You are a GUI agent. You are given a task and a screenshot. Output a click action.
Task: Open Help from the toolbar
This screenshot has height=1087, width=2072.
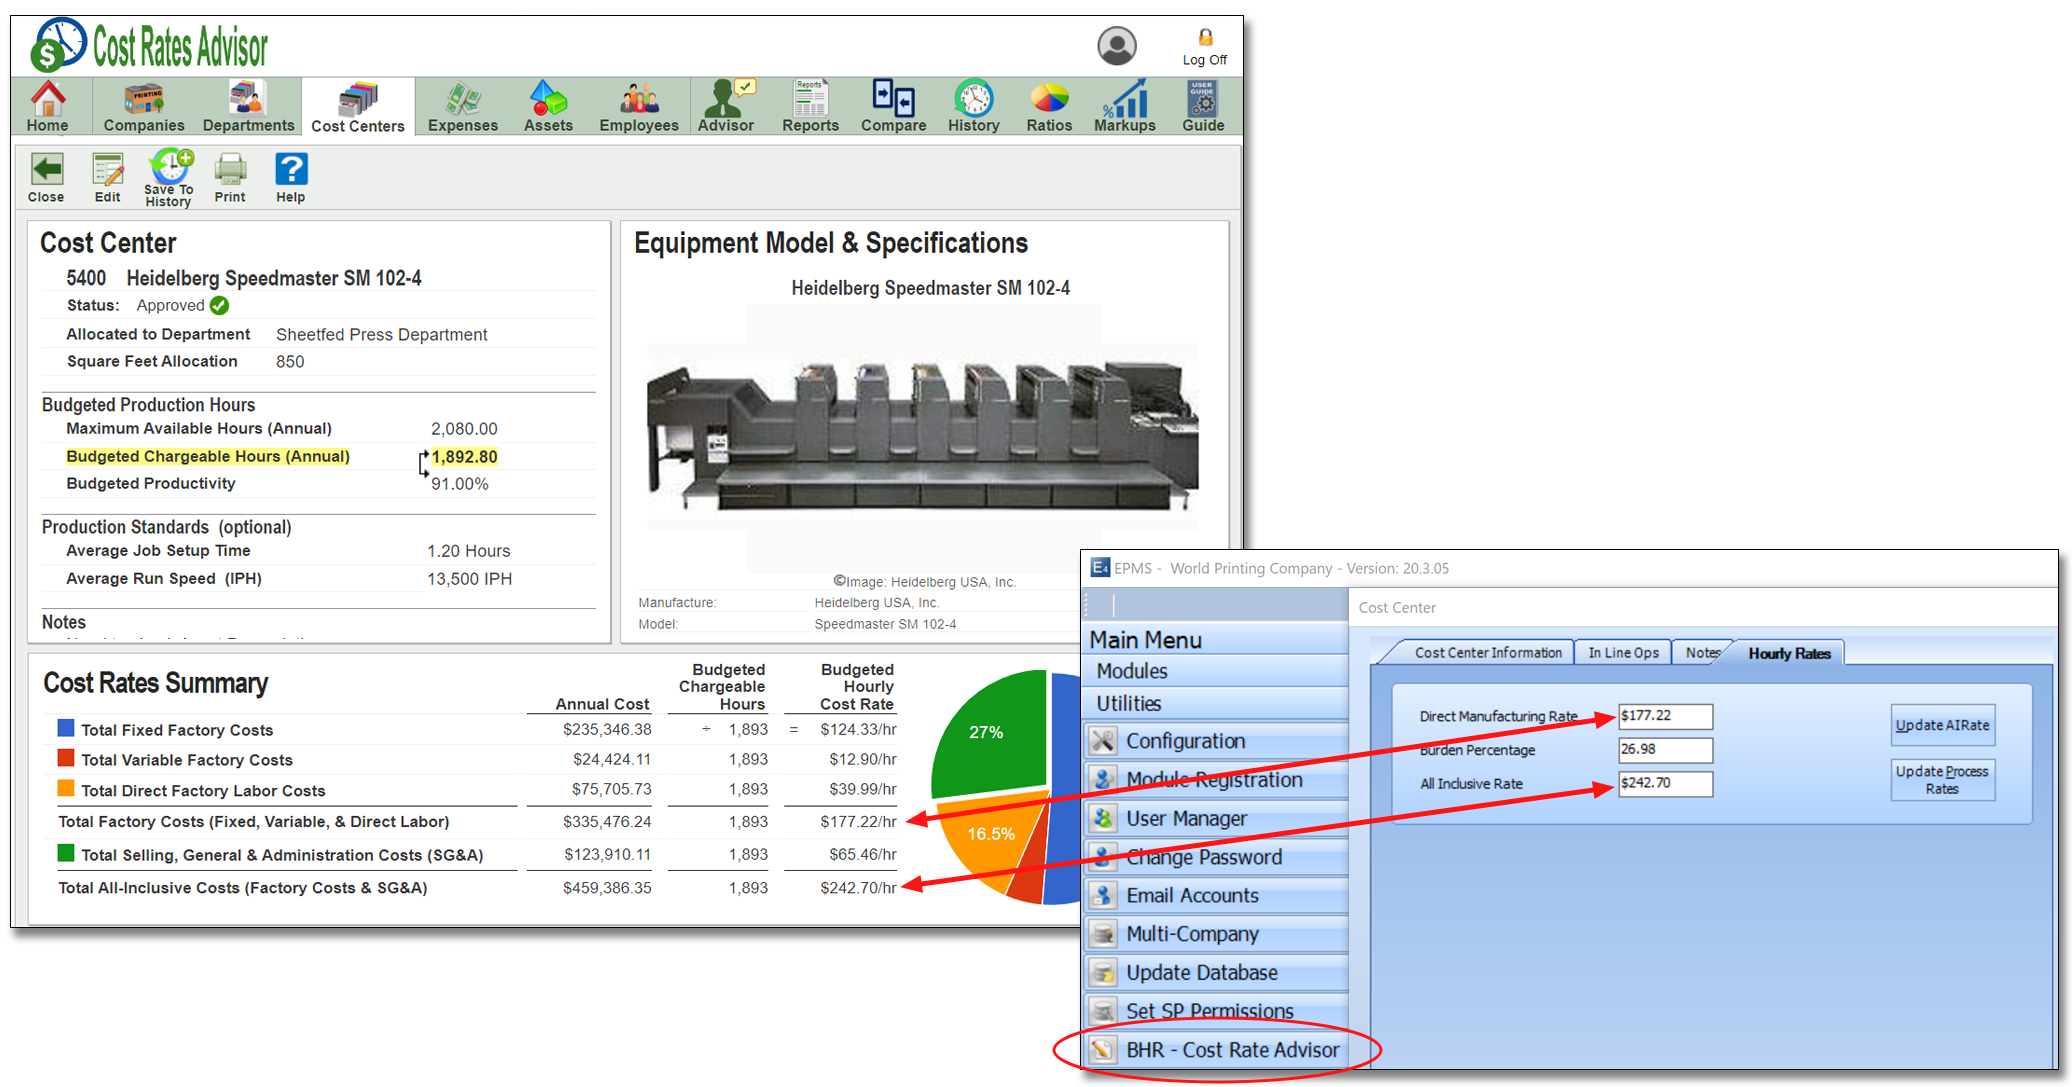pyautogui.click(x=291, y=178)
